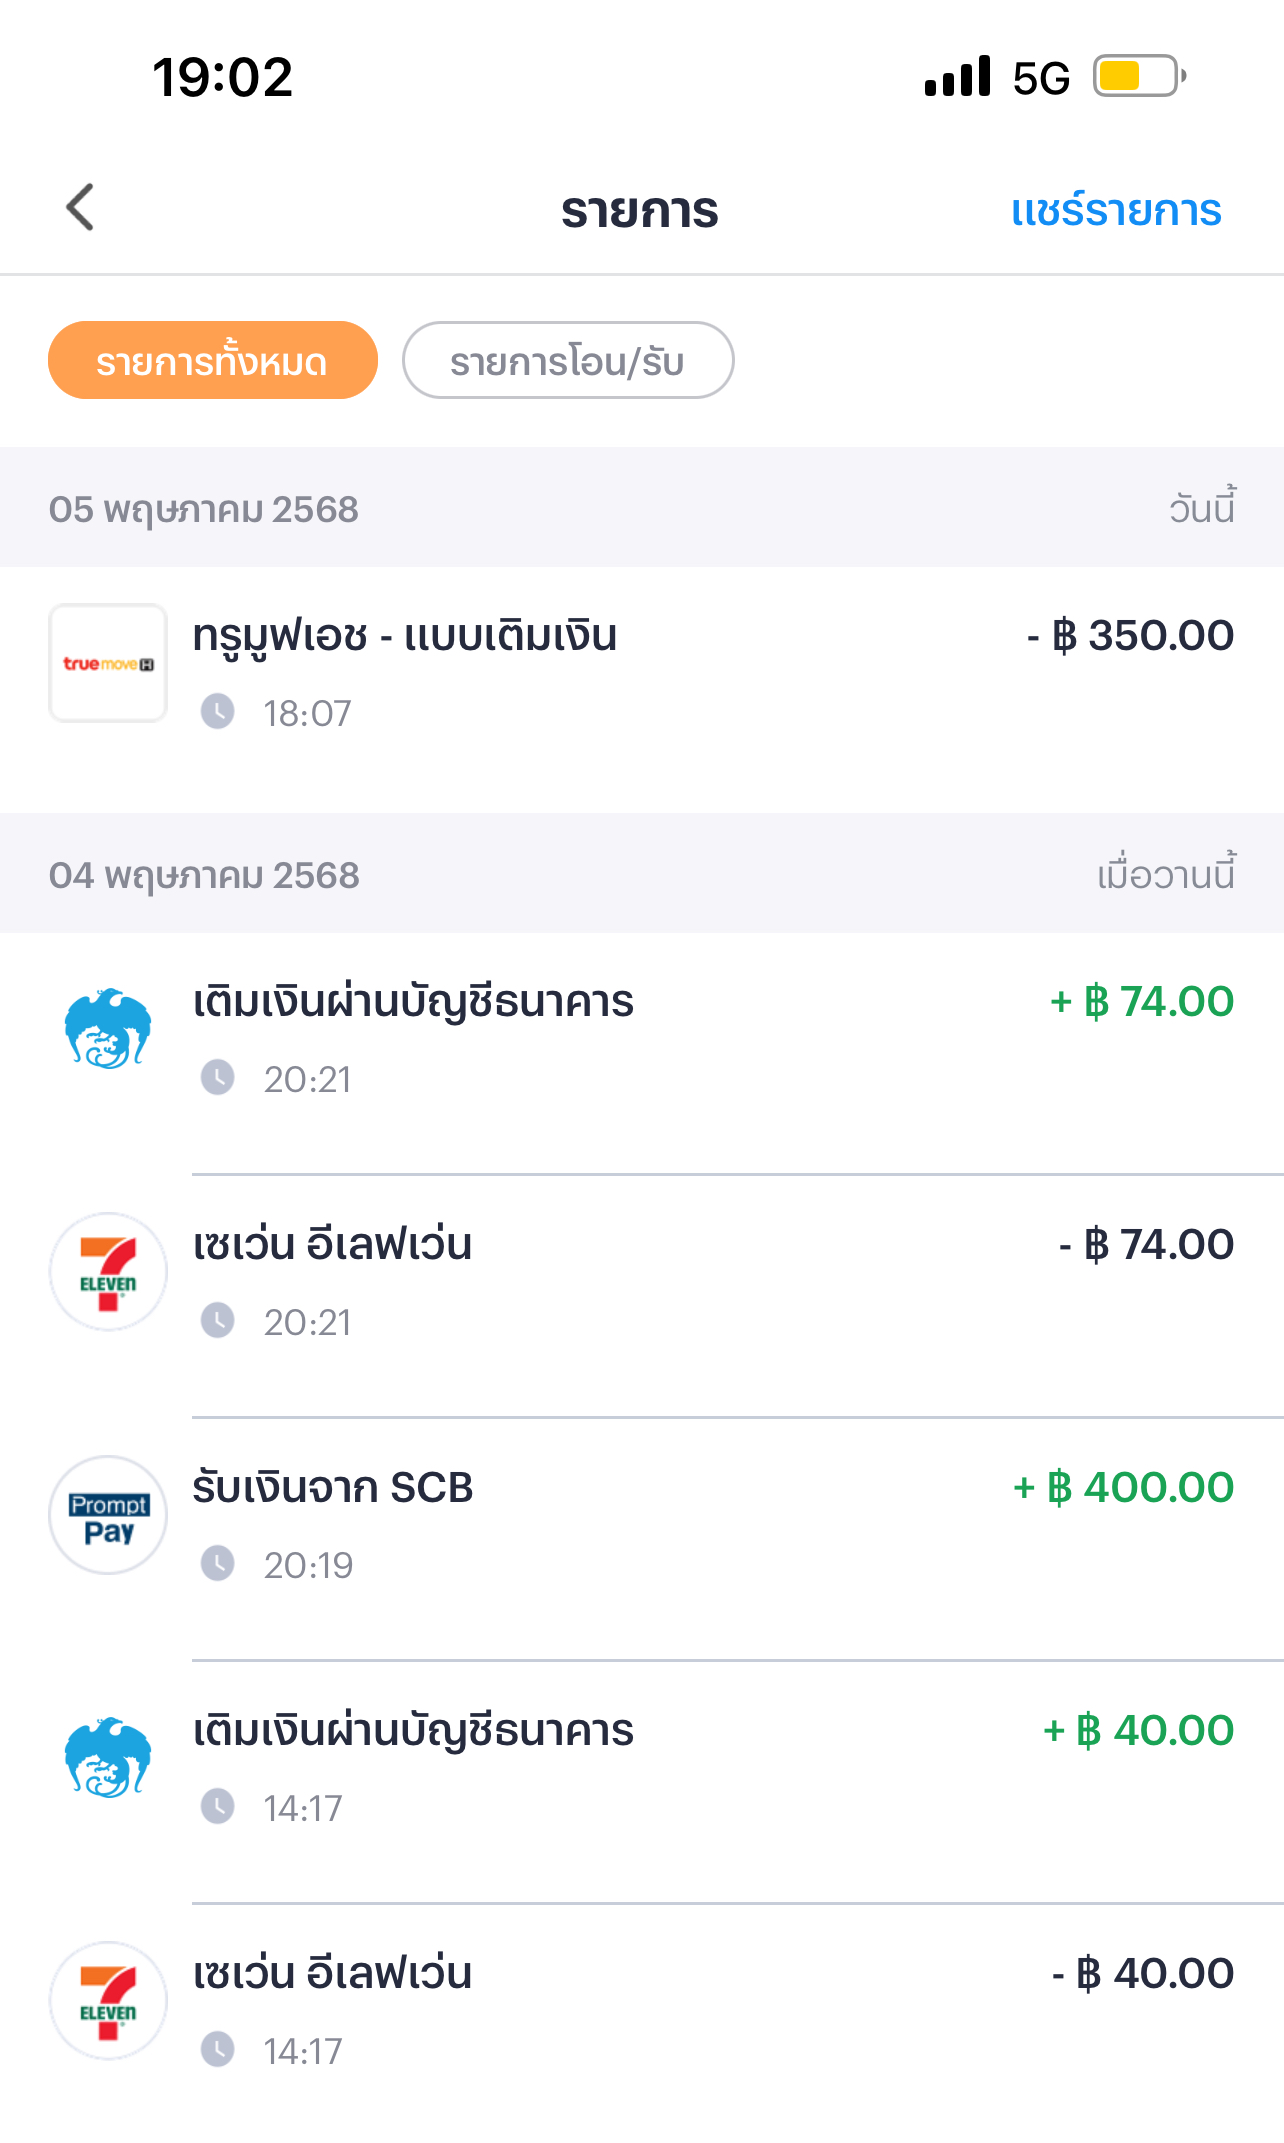
Task: Open the ทรูมูฟเอช - แบบเติมเงิน transaction
Action: (404, 636)
